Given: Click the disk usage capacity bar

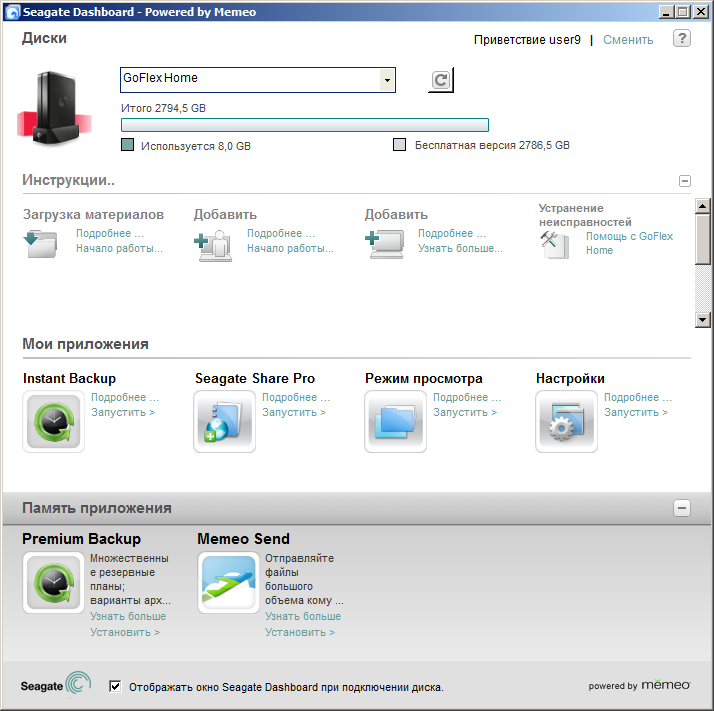Looking at the screenshot, I should [x=305, y=125].
